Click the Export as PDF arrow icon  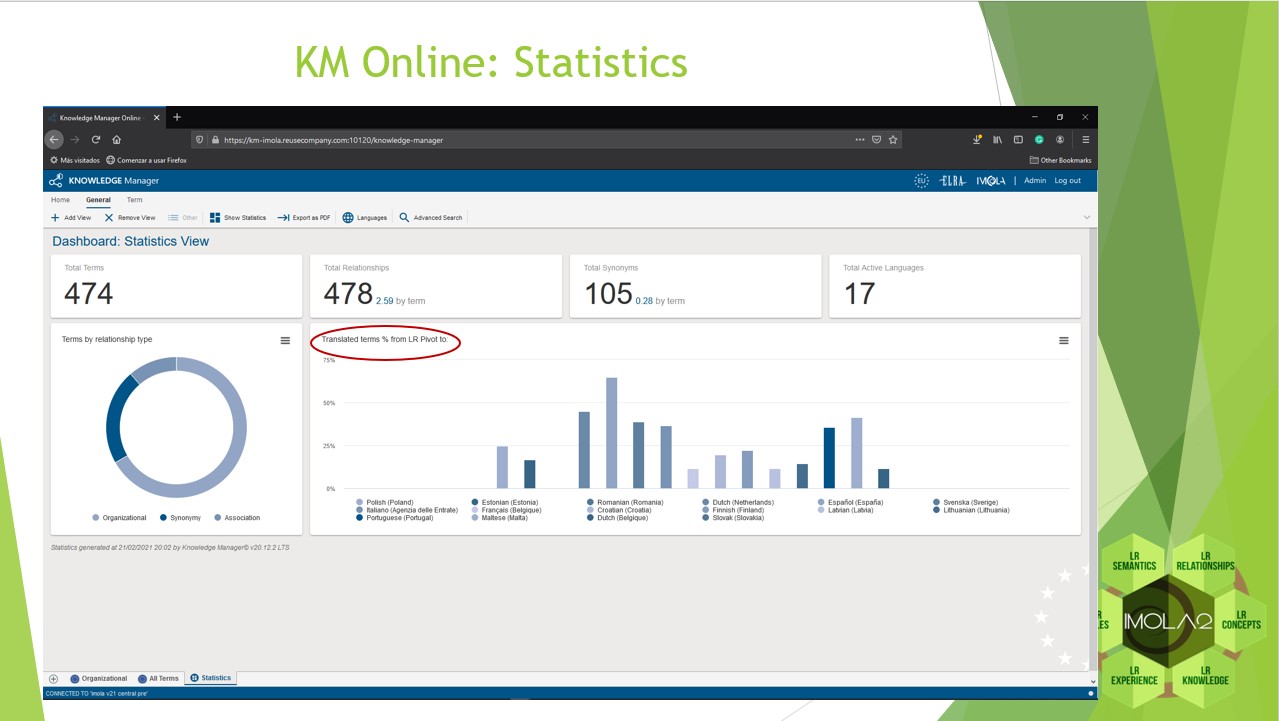[283, 217]
